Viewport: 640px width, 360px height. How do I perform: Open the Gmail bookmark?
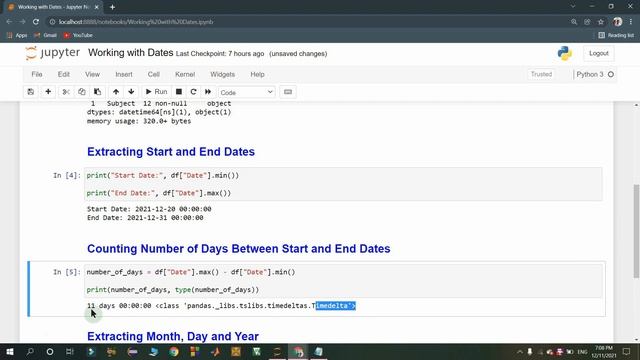point(45,36)
